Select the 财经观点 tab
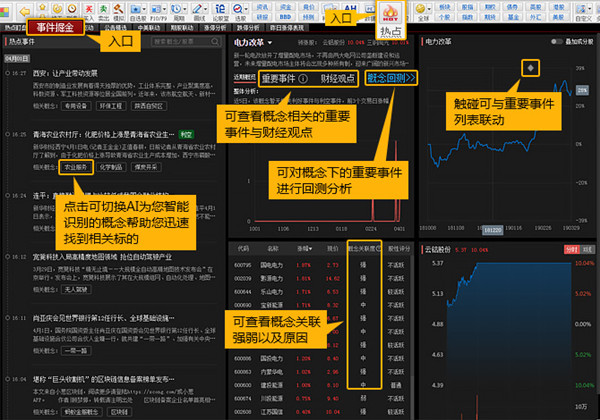600x420 pixels. (338, 79)
